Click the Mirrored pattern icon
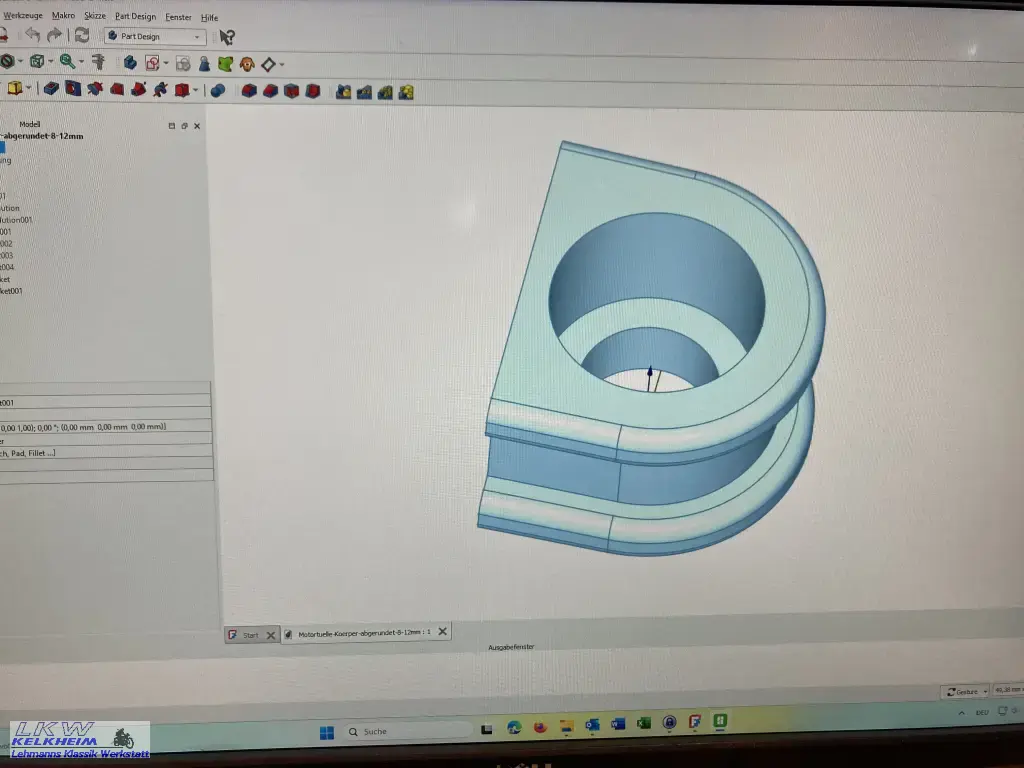Image resolution: width=1024 pixels, height=768 pixels. click(344, 92)
